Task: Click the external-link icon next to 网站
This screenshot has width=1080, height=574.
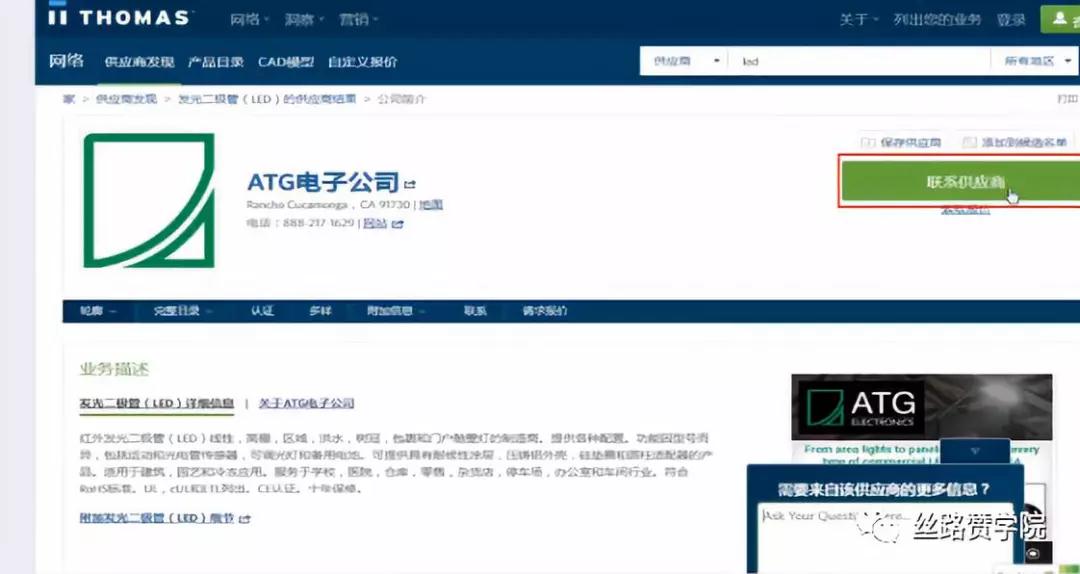Action: click(x=397, y=224)
